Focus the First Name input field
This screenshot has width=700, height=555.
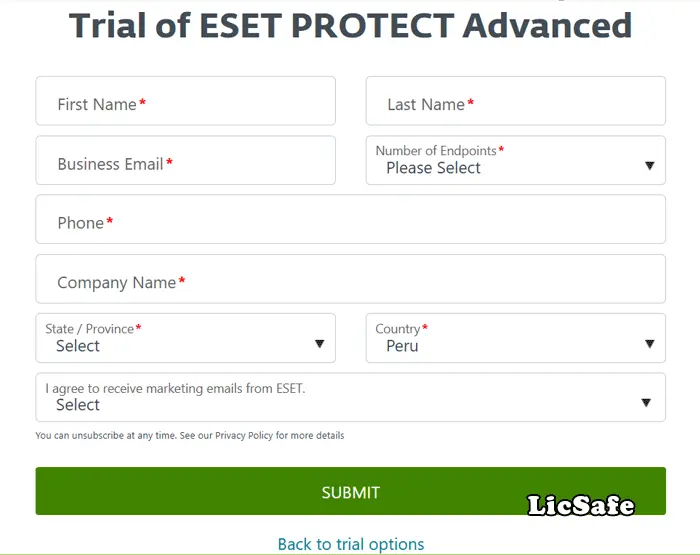tap(185, 102)
